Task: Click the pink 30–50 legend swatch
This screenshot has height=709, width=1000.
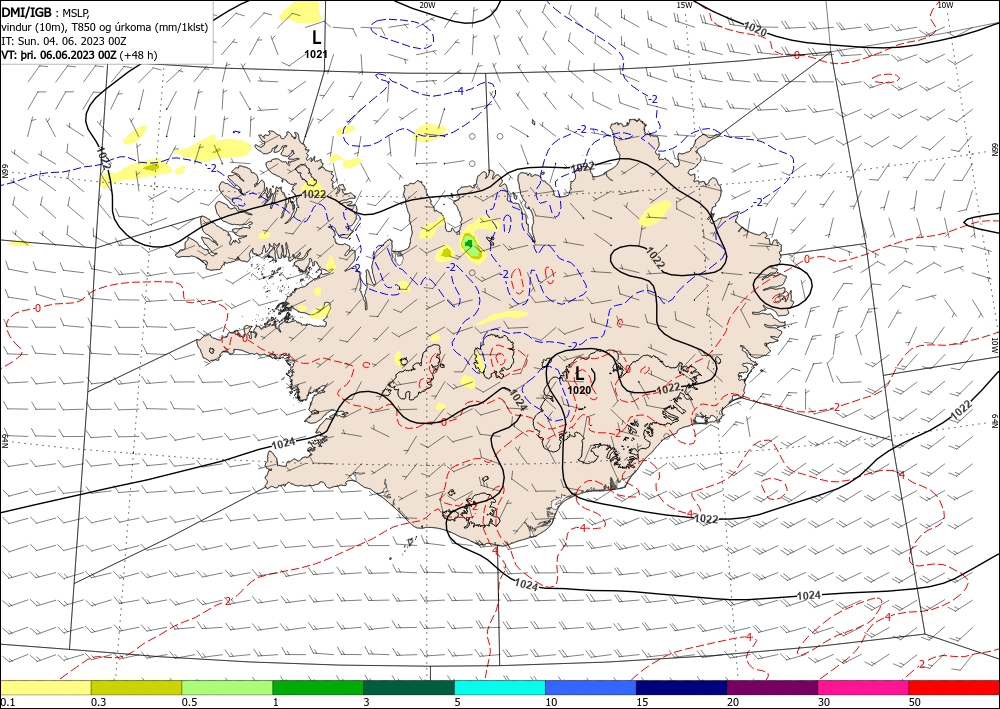Action: 864,687
